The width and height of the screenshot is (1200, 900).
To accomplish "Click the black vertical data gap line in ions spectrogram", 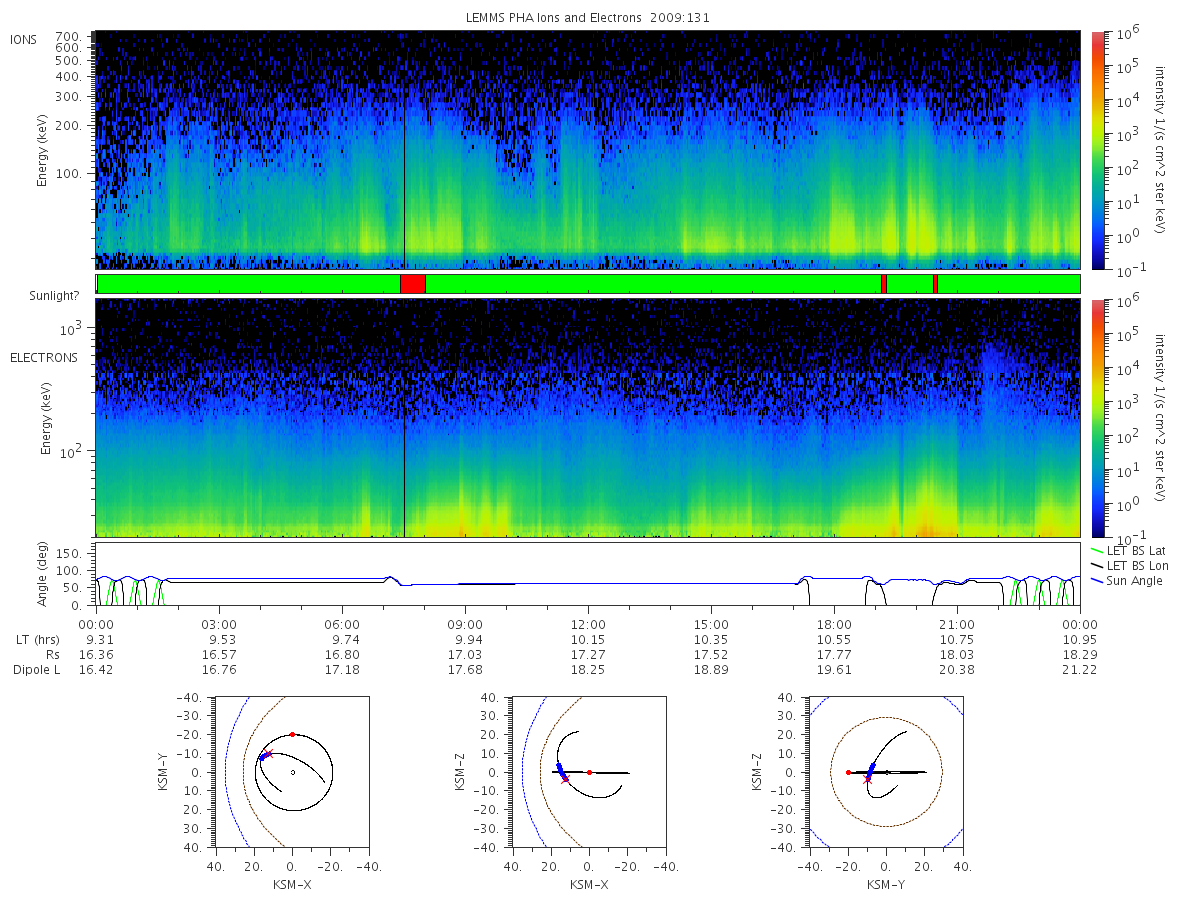I will point(404,150).
